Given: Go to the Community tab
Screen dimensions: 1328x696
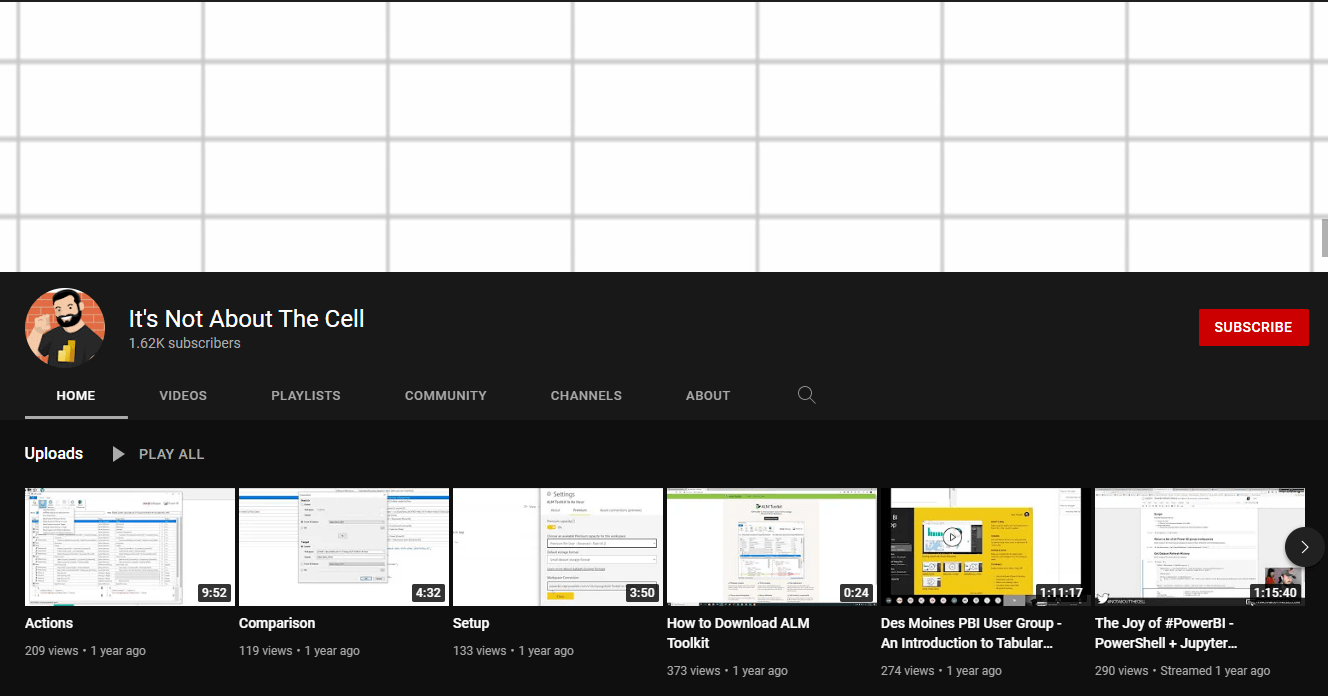Looking at the screenshot, I should coord(446,395).
